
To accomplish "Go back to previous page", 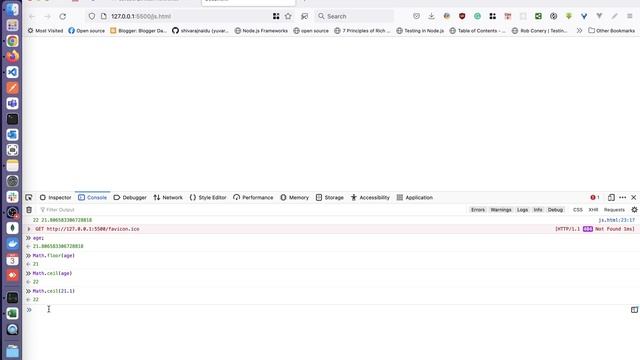I will [x=32, y=16].
